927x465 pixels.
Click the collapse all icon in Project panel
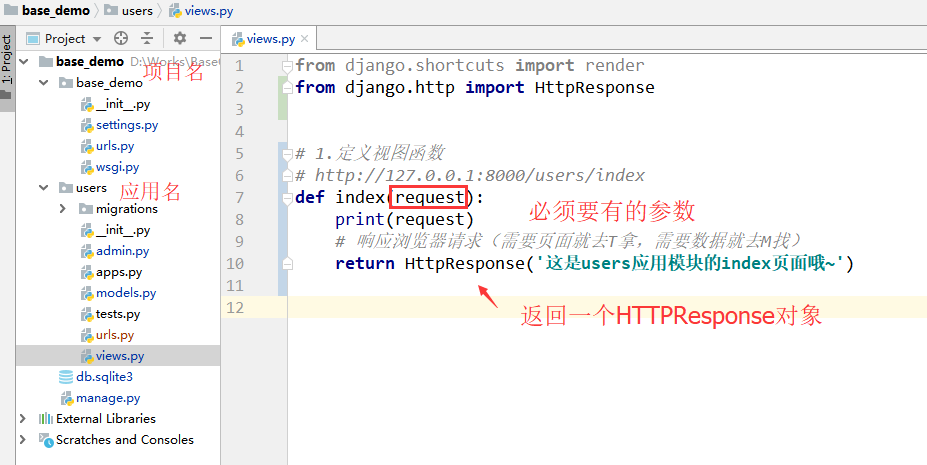pyautogui.click(x=147, y=38)
